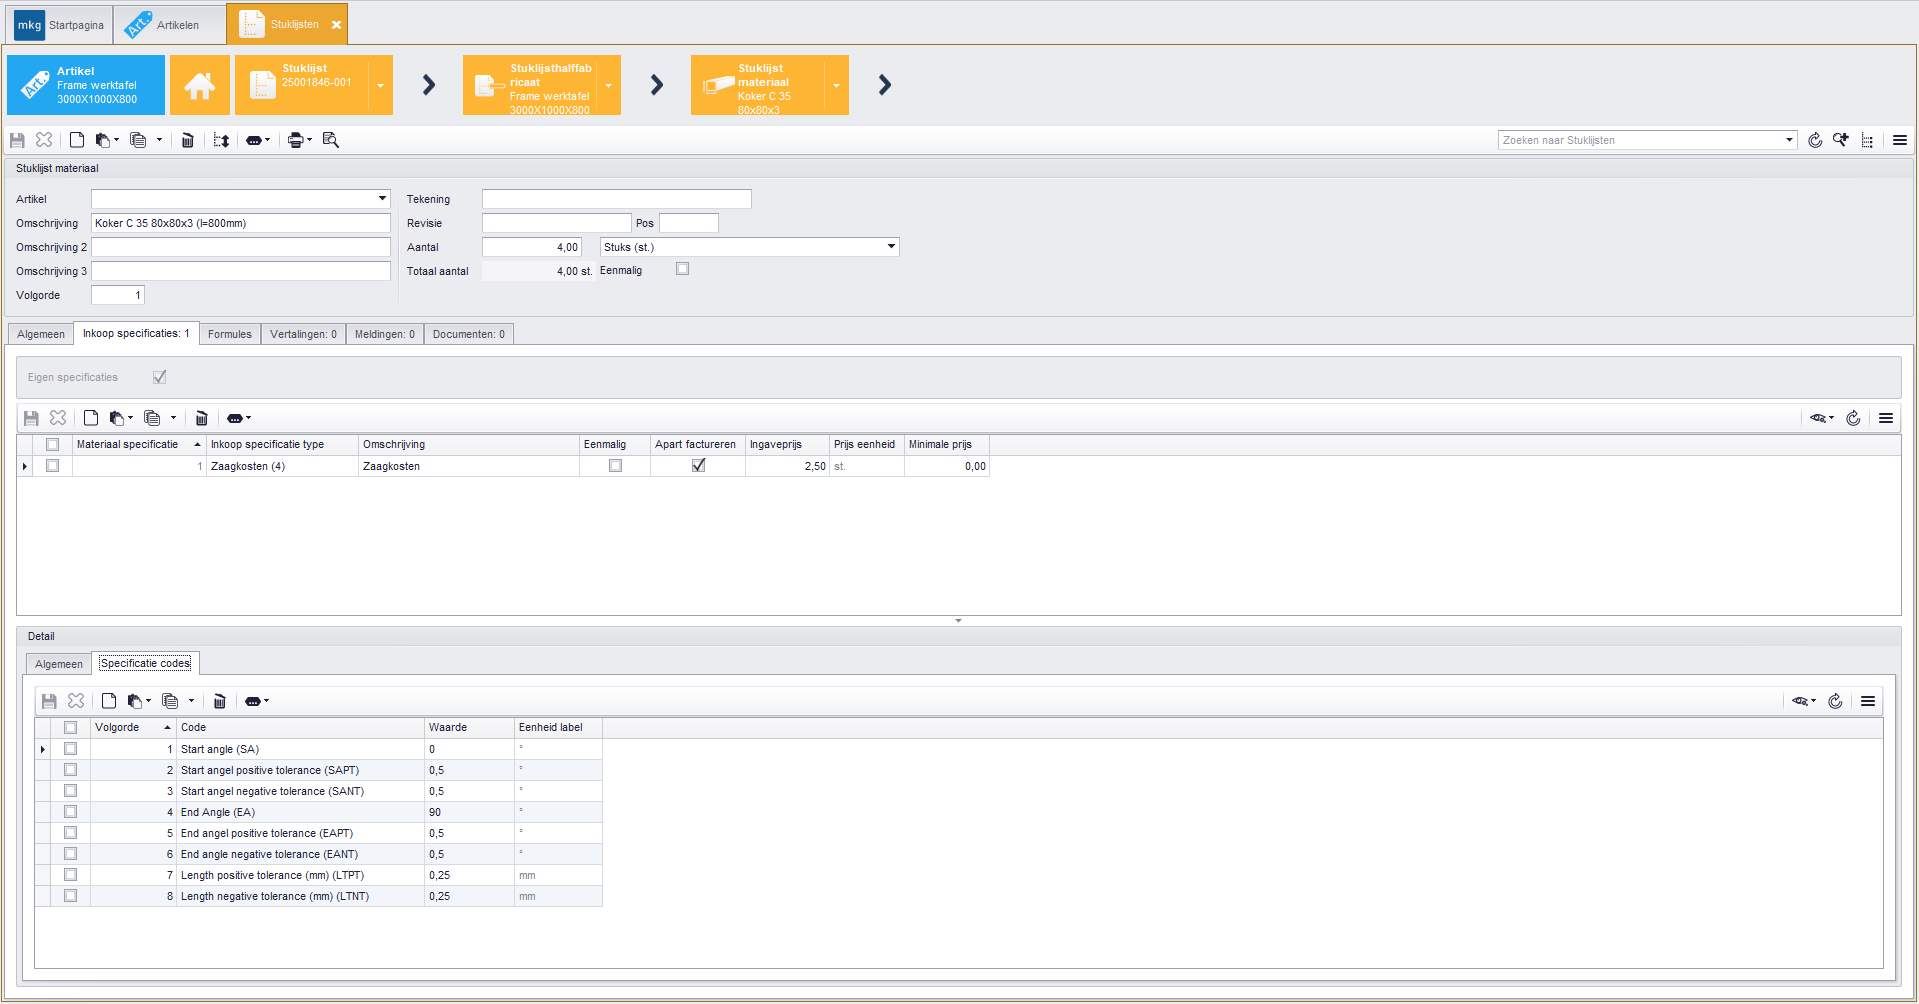Click the copy icon in the main toolbar
Viewport: 1919px width, 1004px height.
point(138,140)
